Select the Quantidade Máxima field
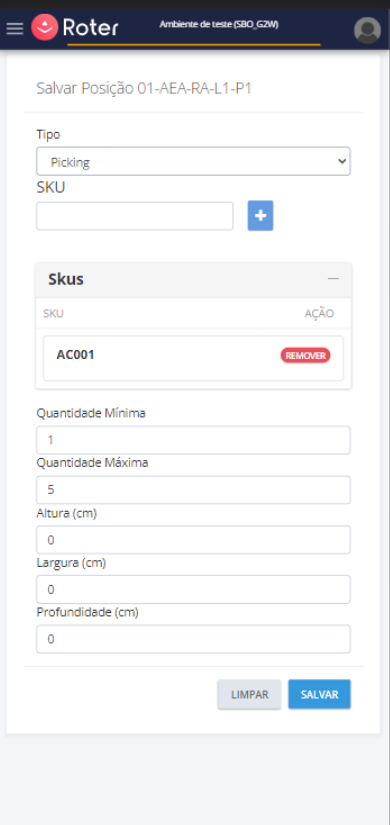Screen dimensions: 390x825 193,490
